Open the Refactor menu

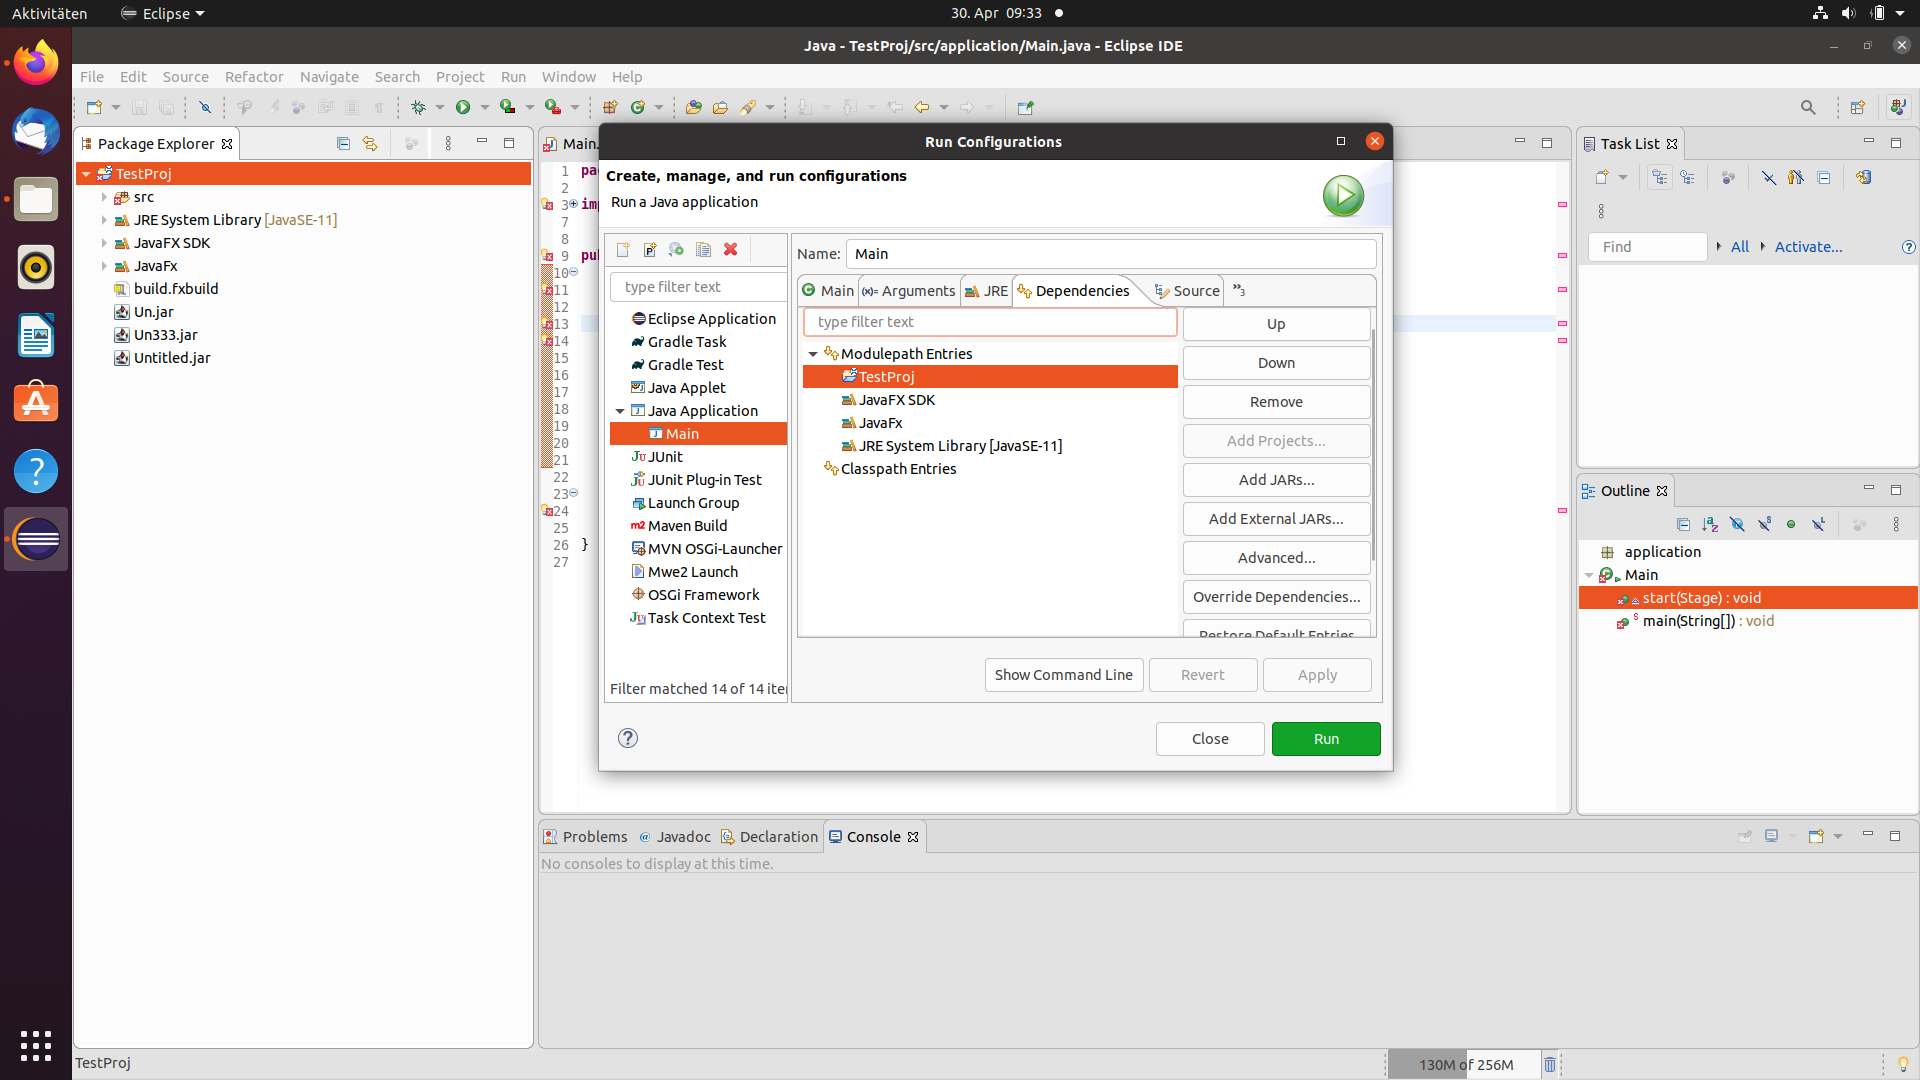(254, 77)
